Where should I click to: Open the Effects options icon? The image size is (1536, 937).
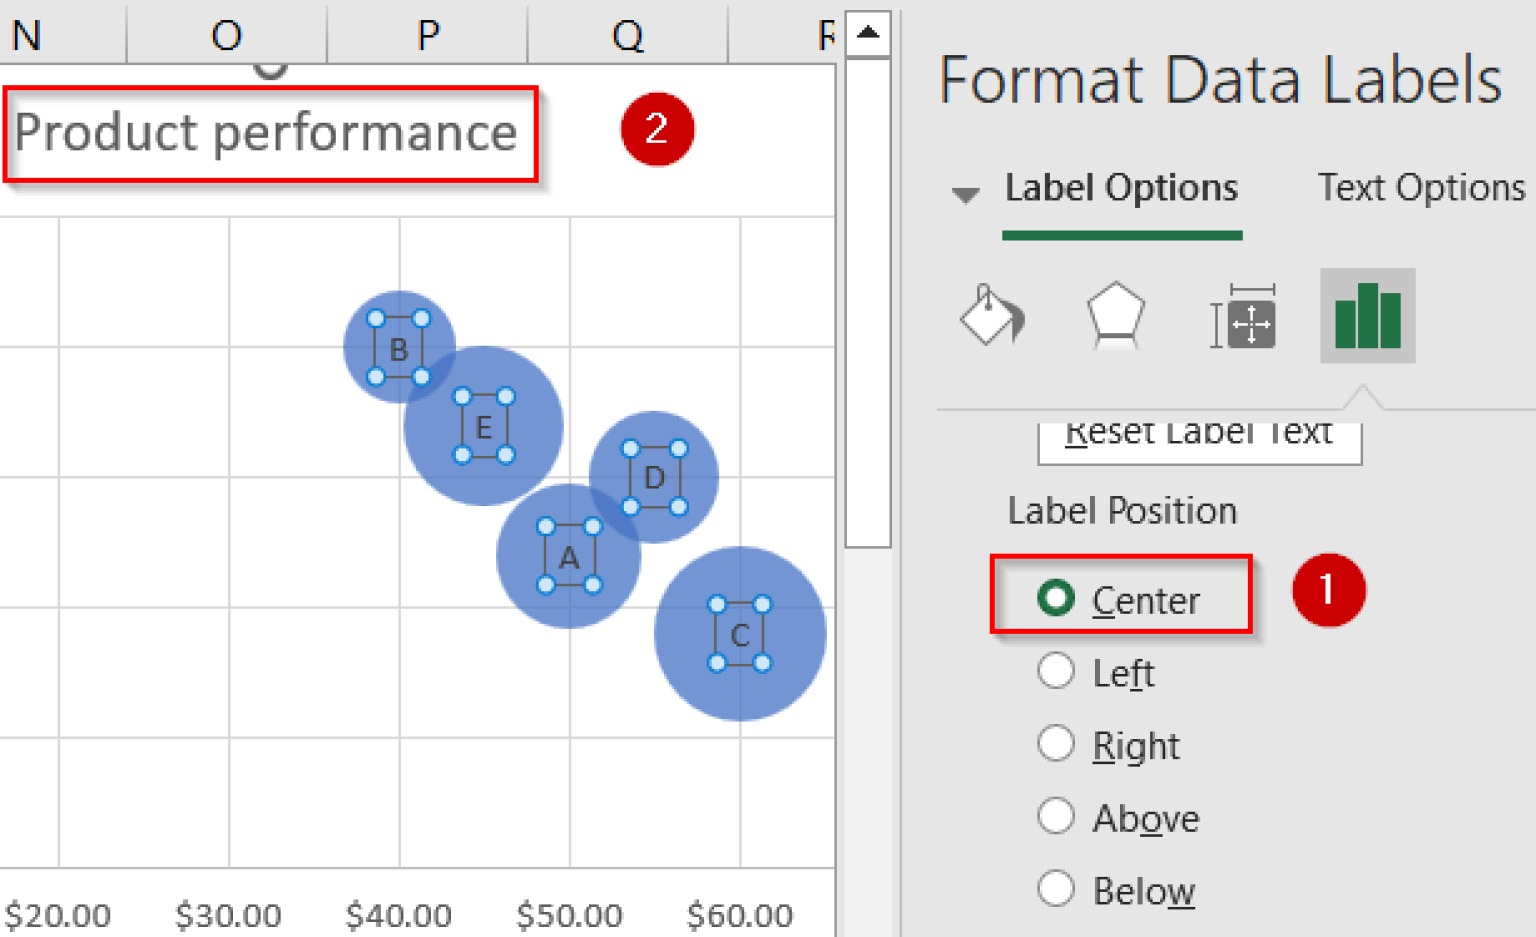1115,316
